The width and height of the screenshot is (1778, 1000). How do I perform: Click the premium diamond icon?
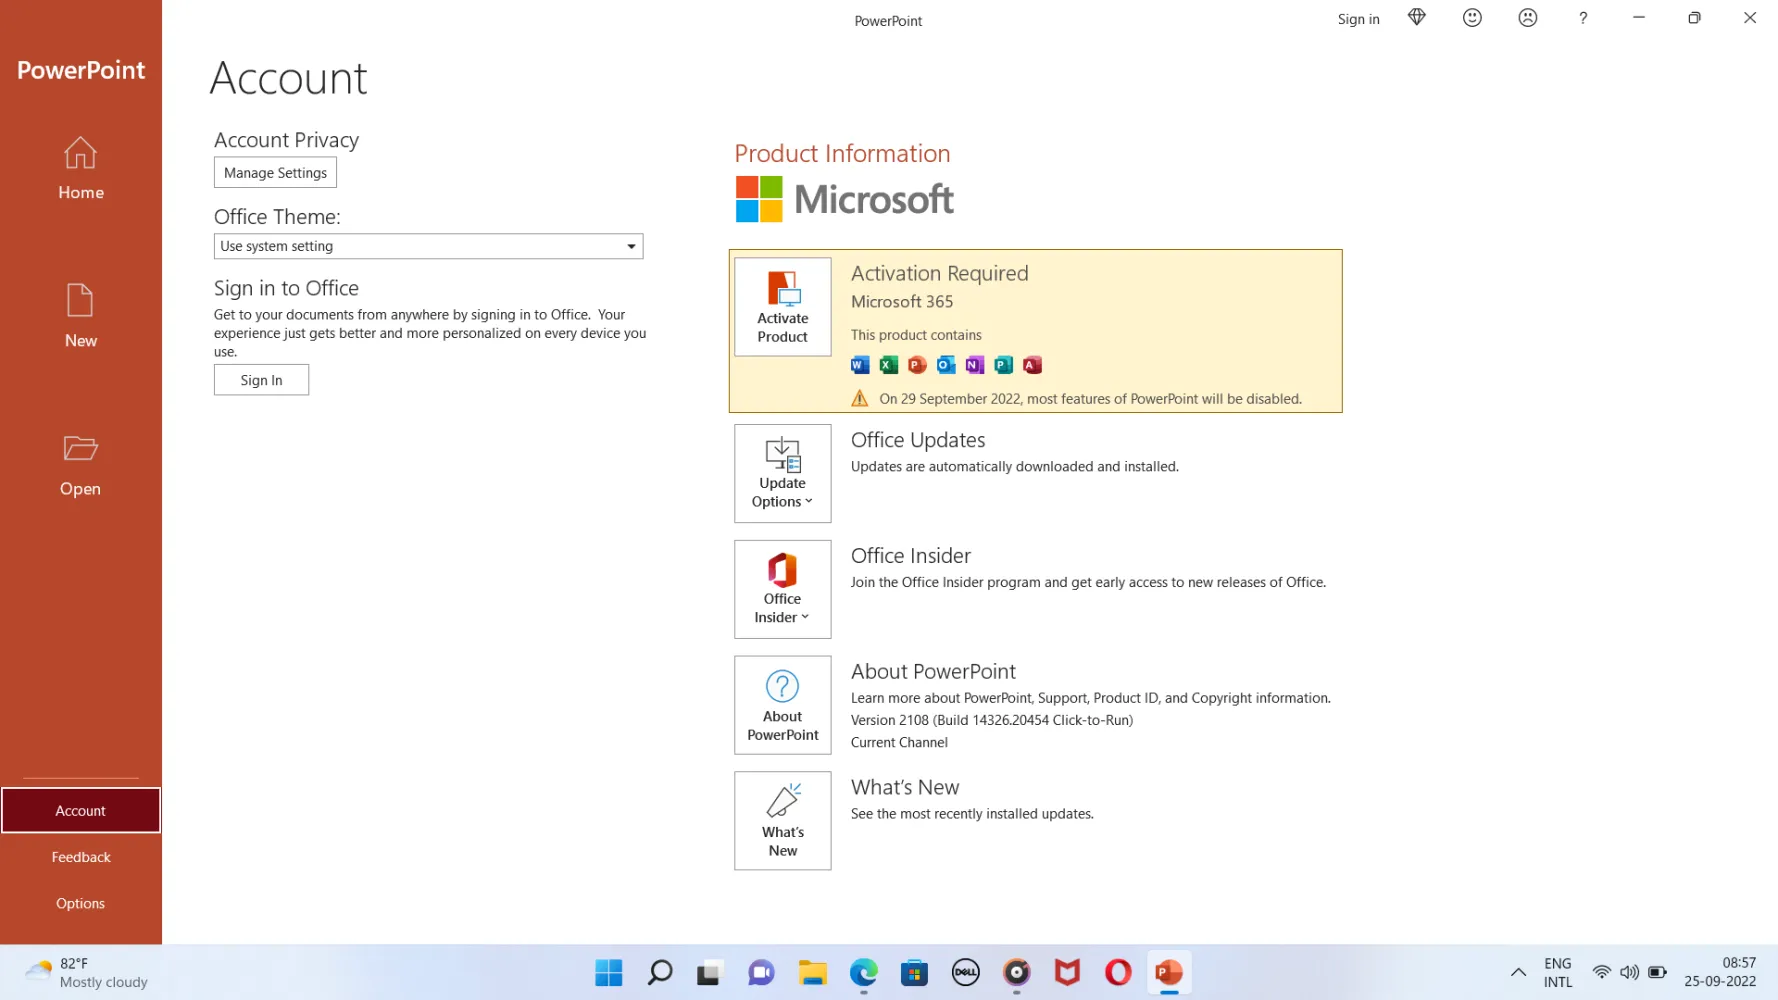(x=1417, y=18)
